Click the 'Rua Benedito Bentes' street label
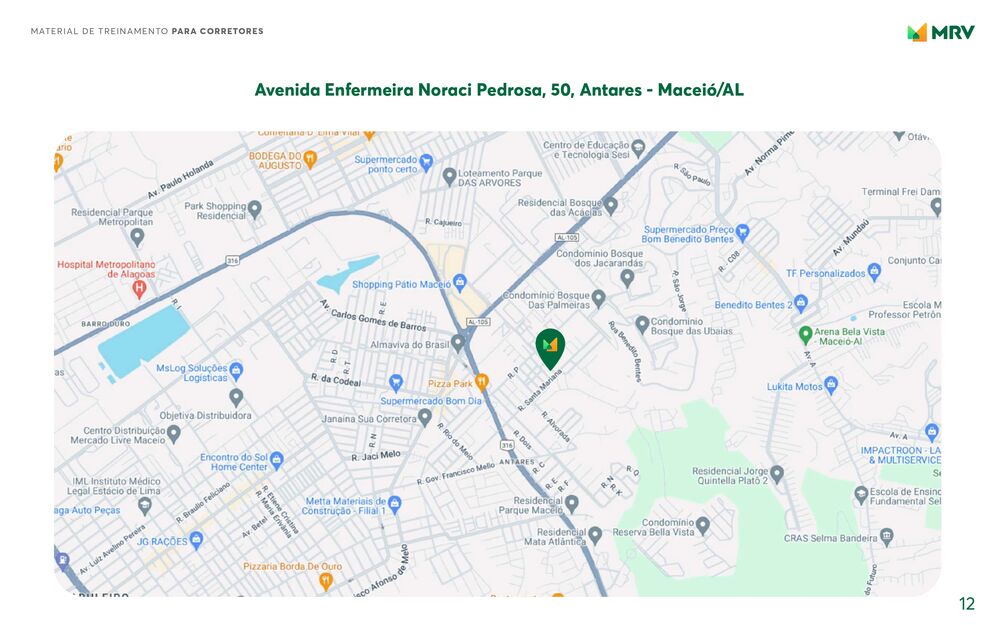Viewport: 1000px width, 625px height. [x=624, y=351]
